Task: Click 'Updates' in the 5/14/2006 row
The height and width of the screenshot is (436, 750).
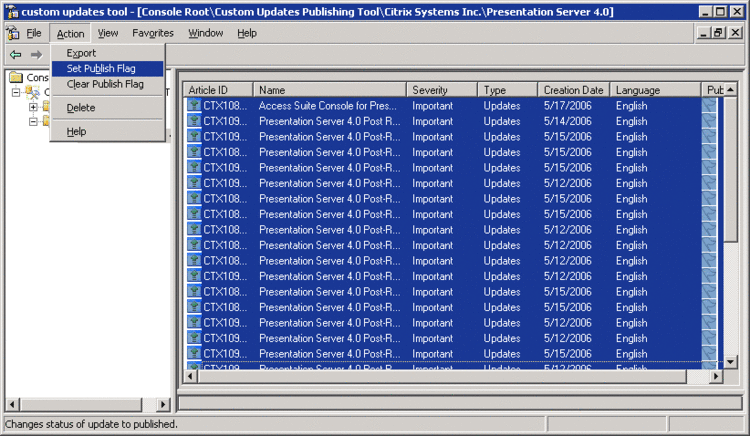Action: (502, 121)
